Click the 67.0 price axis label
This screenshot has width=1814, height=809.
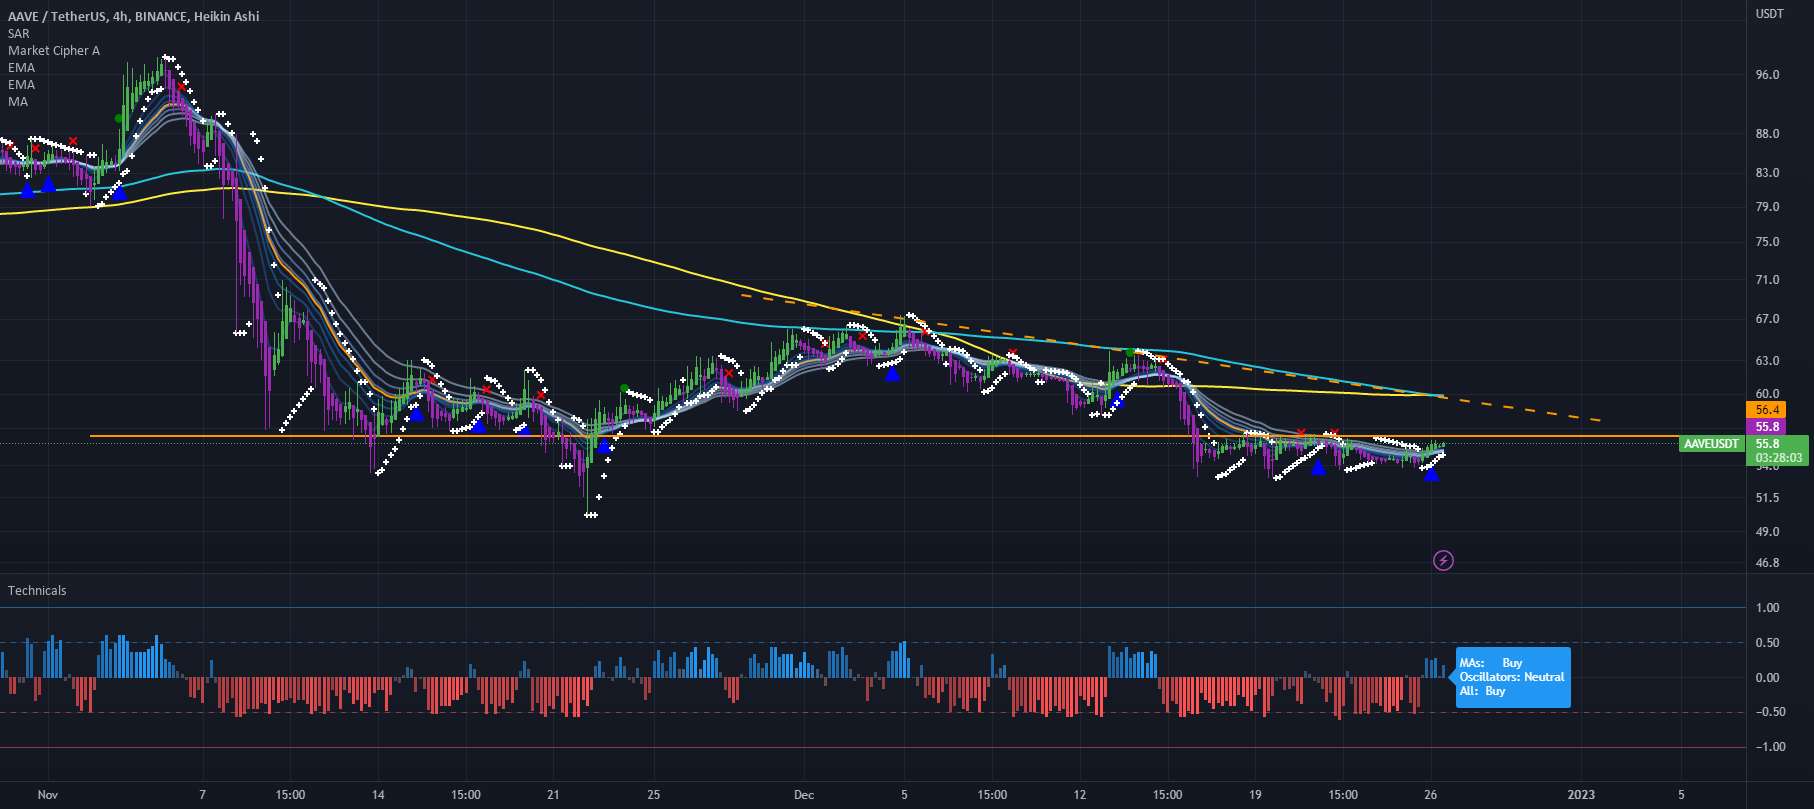point(1768,319)
